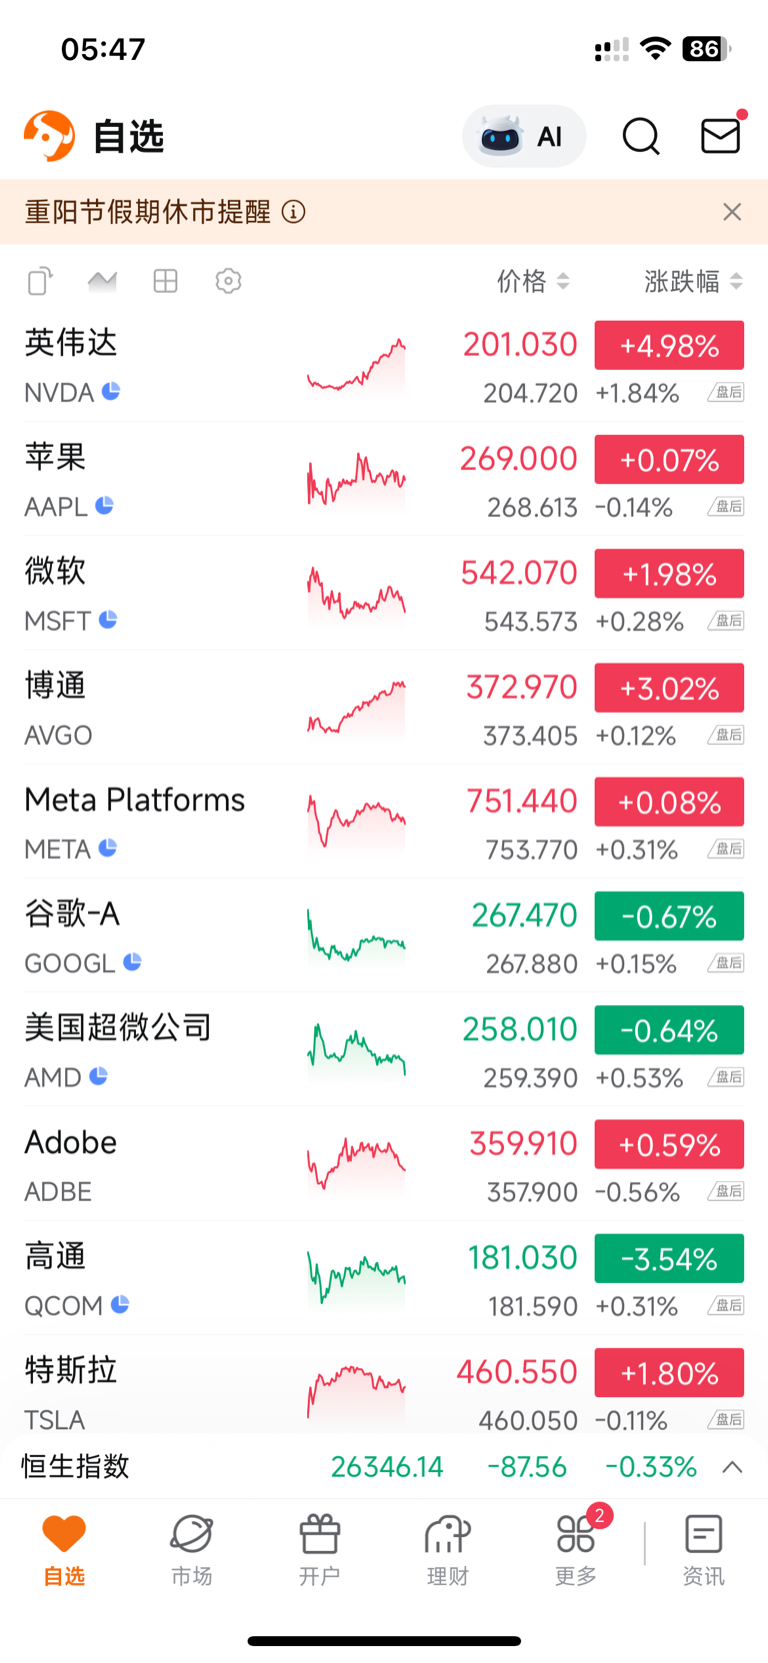
Task: Switch to the 市场 tab
Action: point(191,1549)
